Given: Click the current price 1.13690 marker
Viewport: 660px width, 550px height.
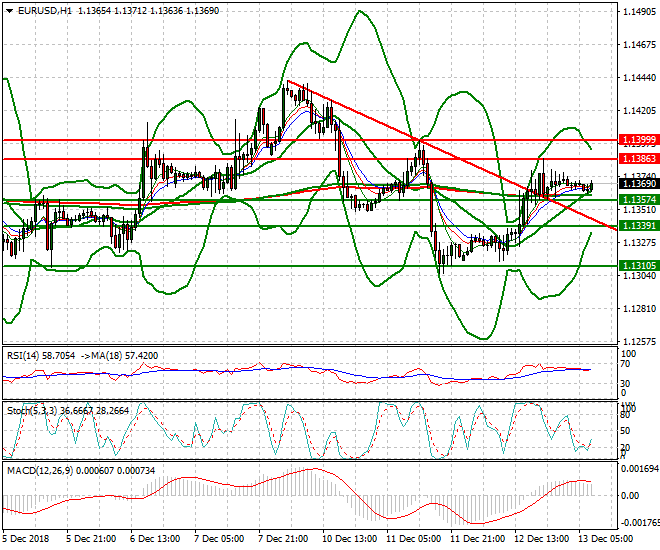Looking at the screenshot, I should pos(638,184).
